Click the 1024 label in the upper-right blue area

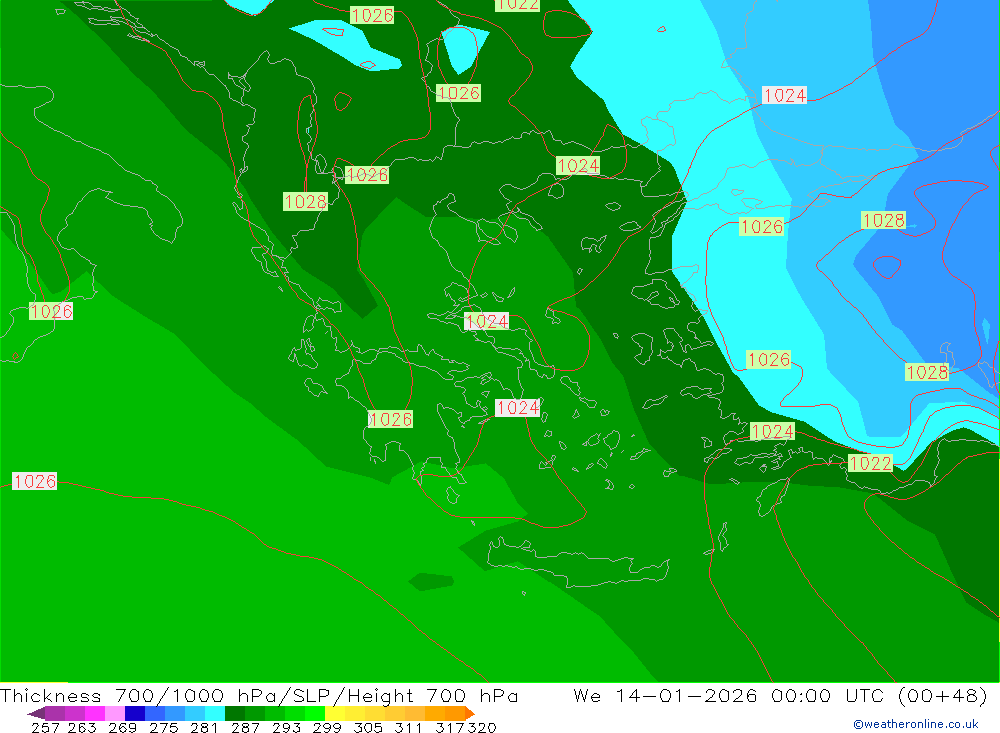pos(785,95)
